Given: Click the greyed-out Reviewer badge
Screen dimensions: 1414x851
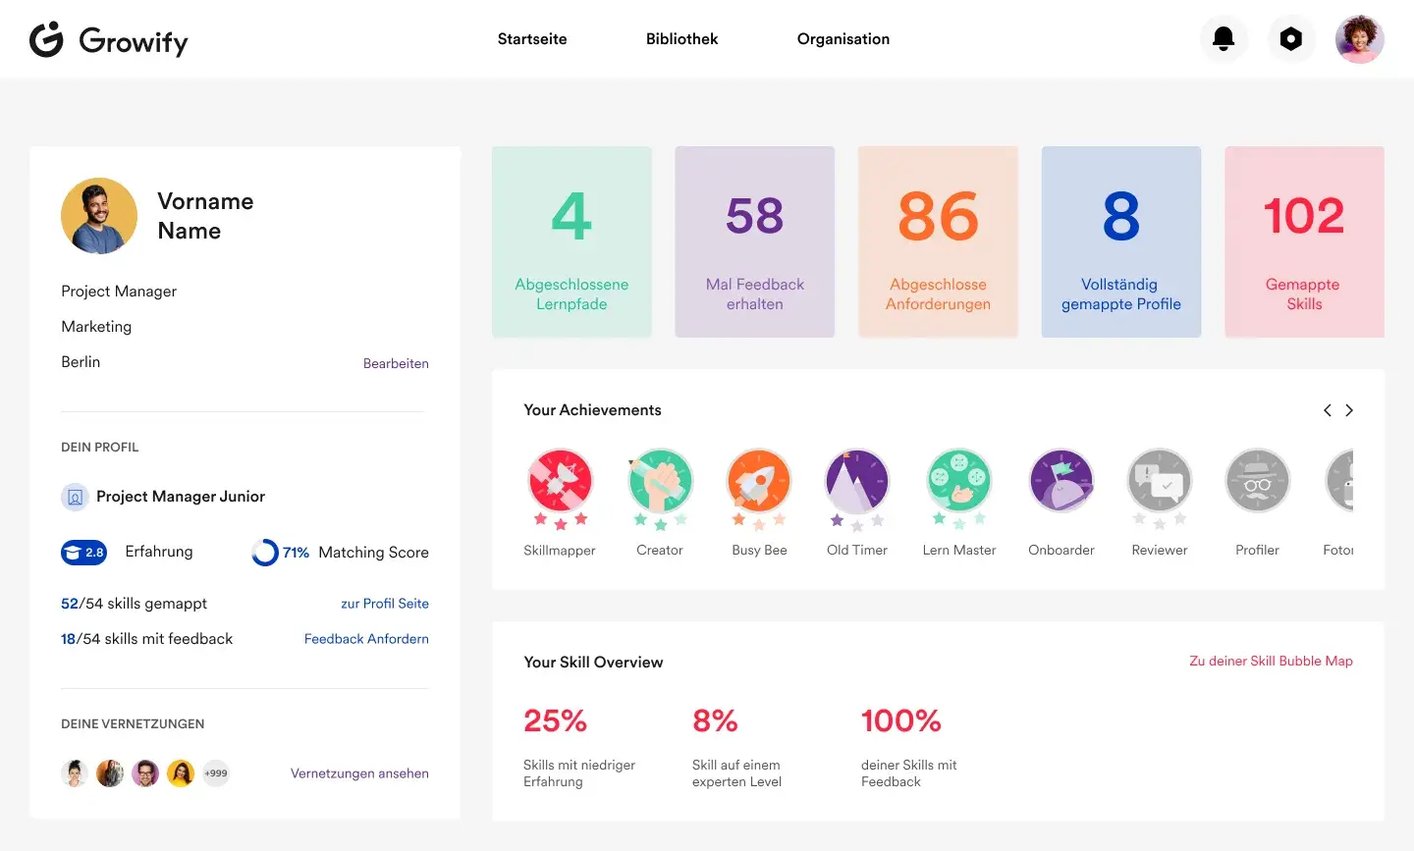Looking at the screenshot, I should [x=1159, y=481].
